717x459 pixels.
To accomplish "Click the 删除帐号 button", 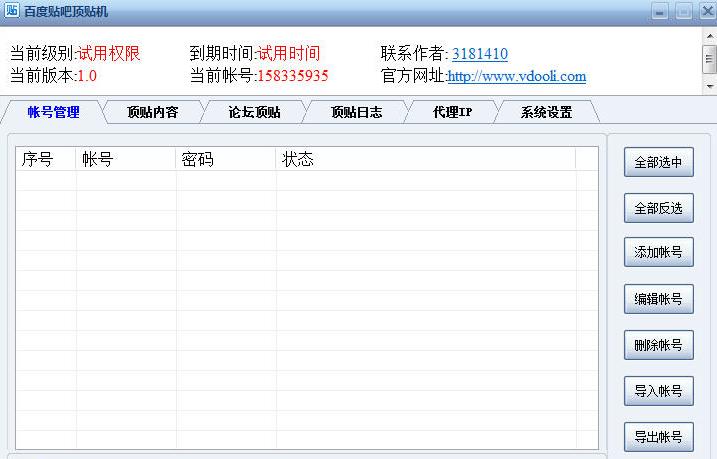I will pos(658,345).
